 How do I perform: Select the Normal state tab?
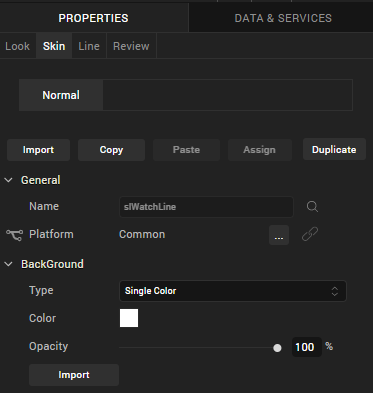coord(61,95)
